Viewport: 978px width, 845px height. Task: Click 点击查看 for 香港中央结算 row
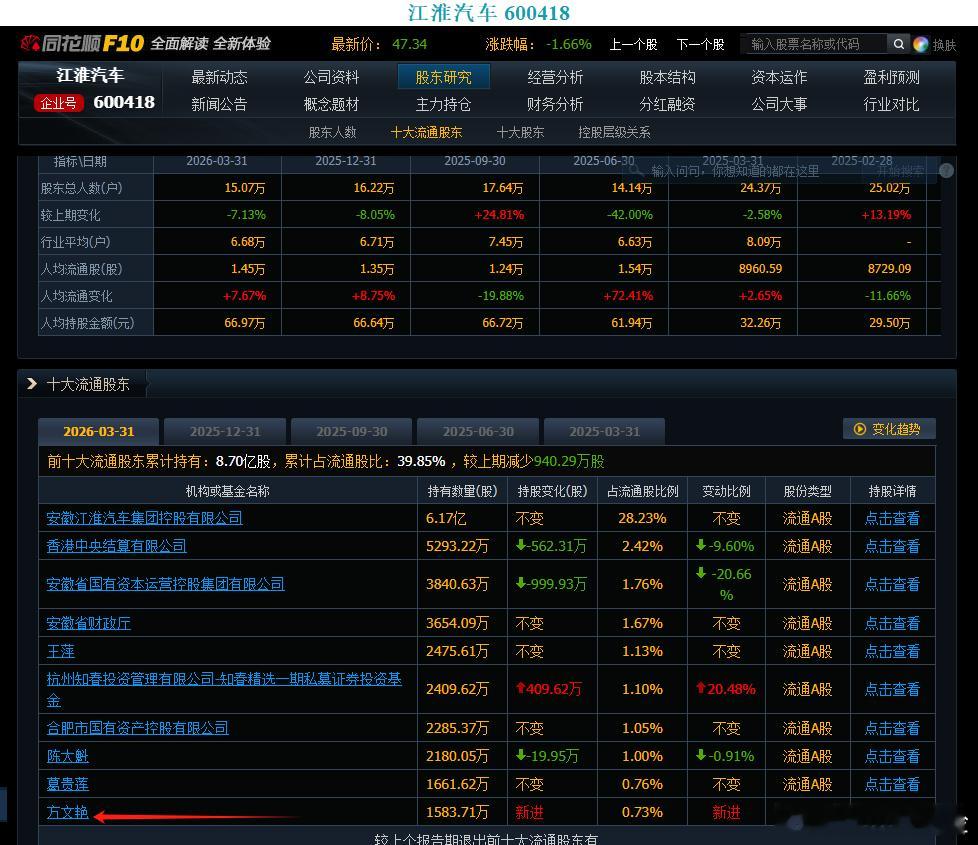pos(892,546)
